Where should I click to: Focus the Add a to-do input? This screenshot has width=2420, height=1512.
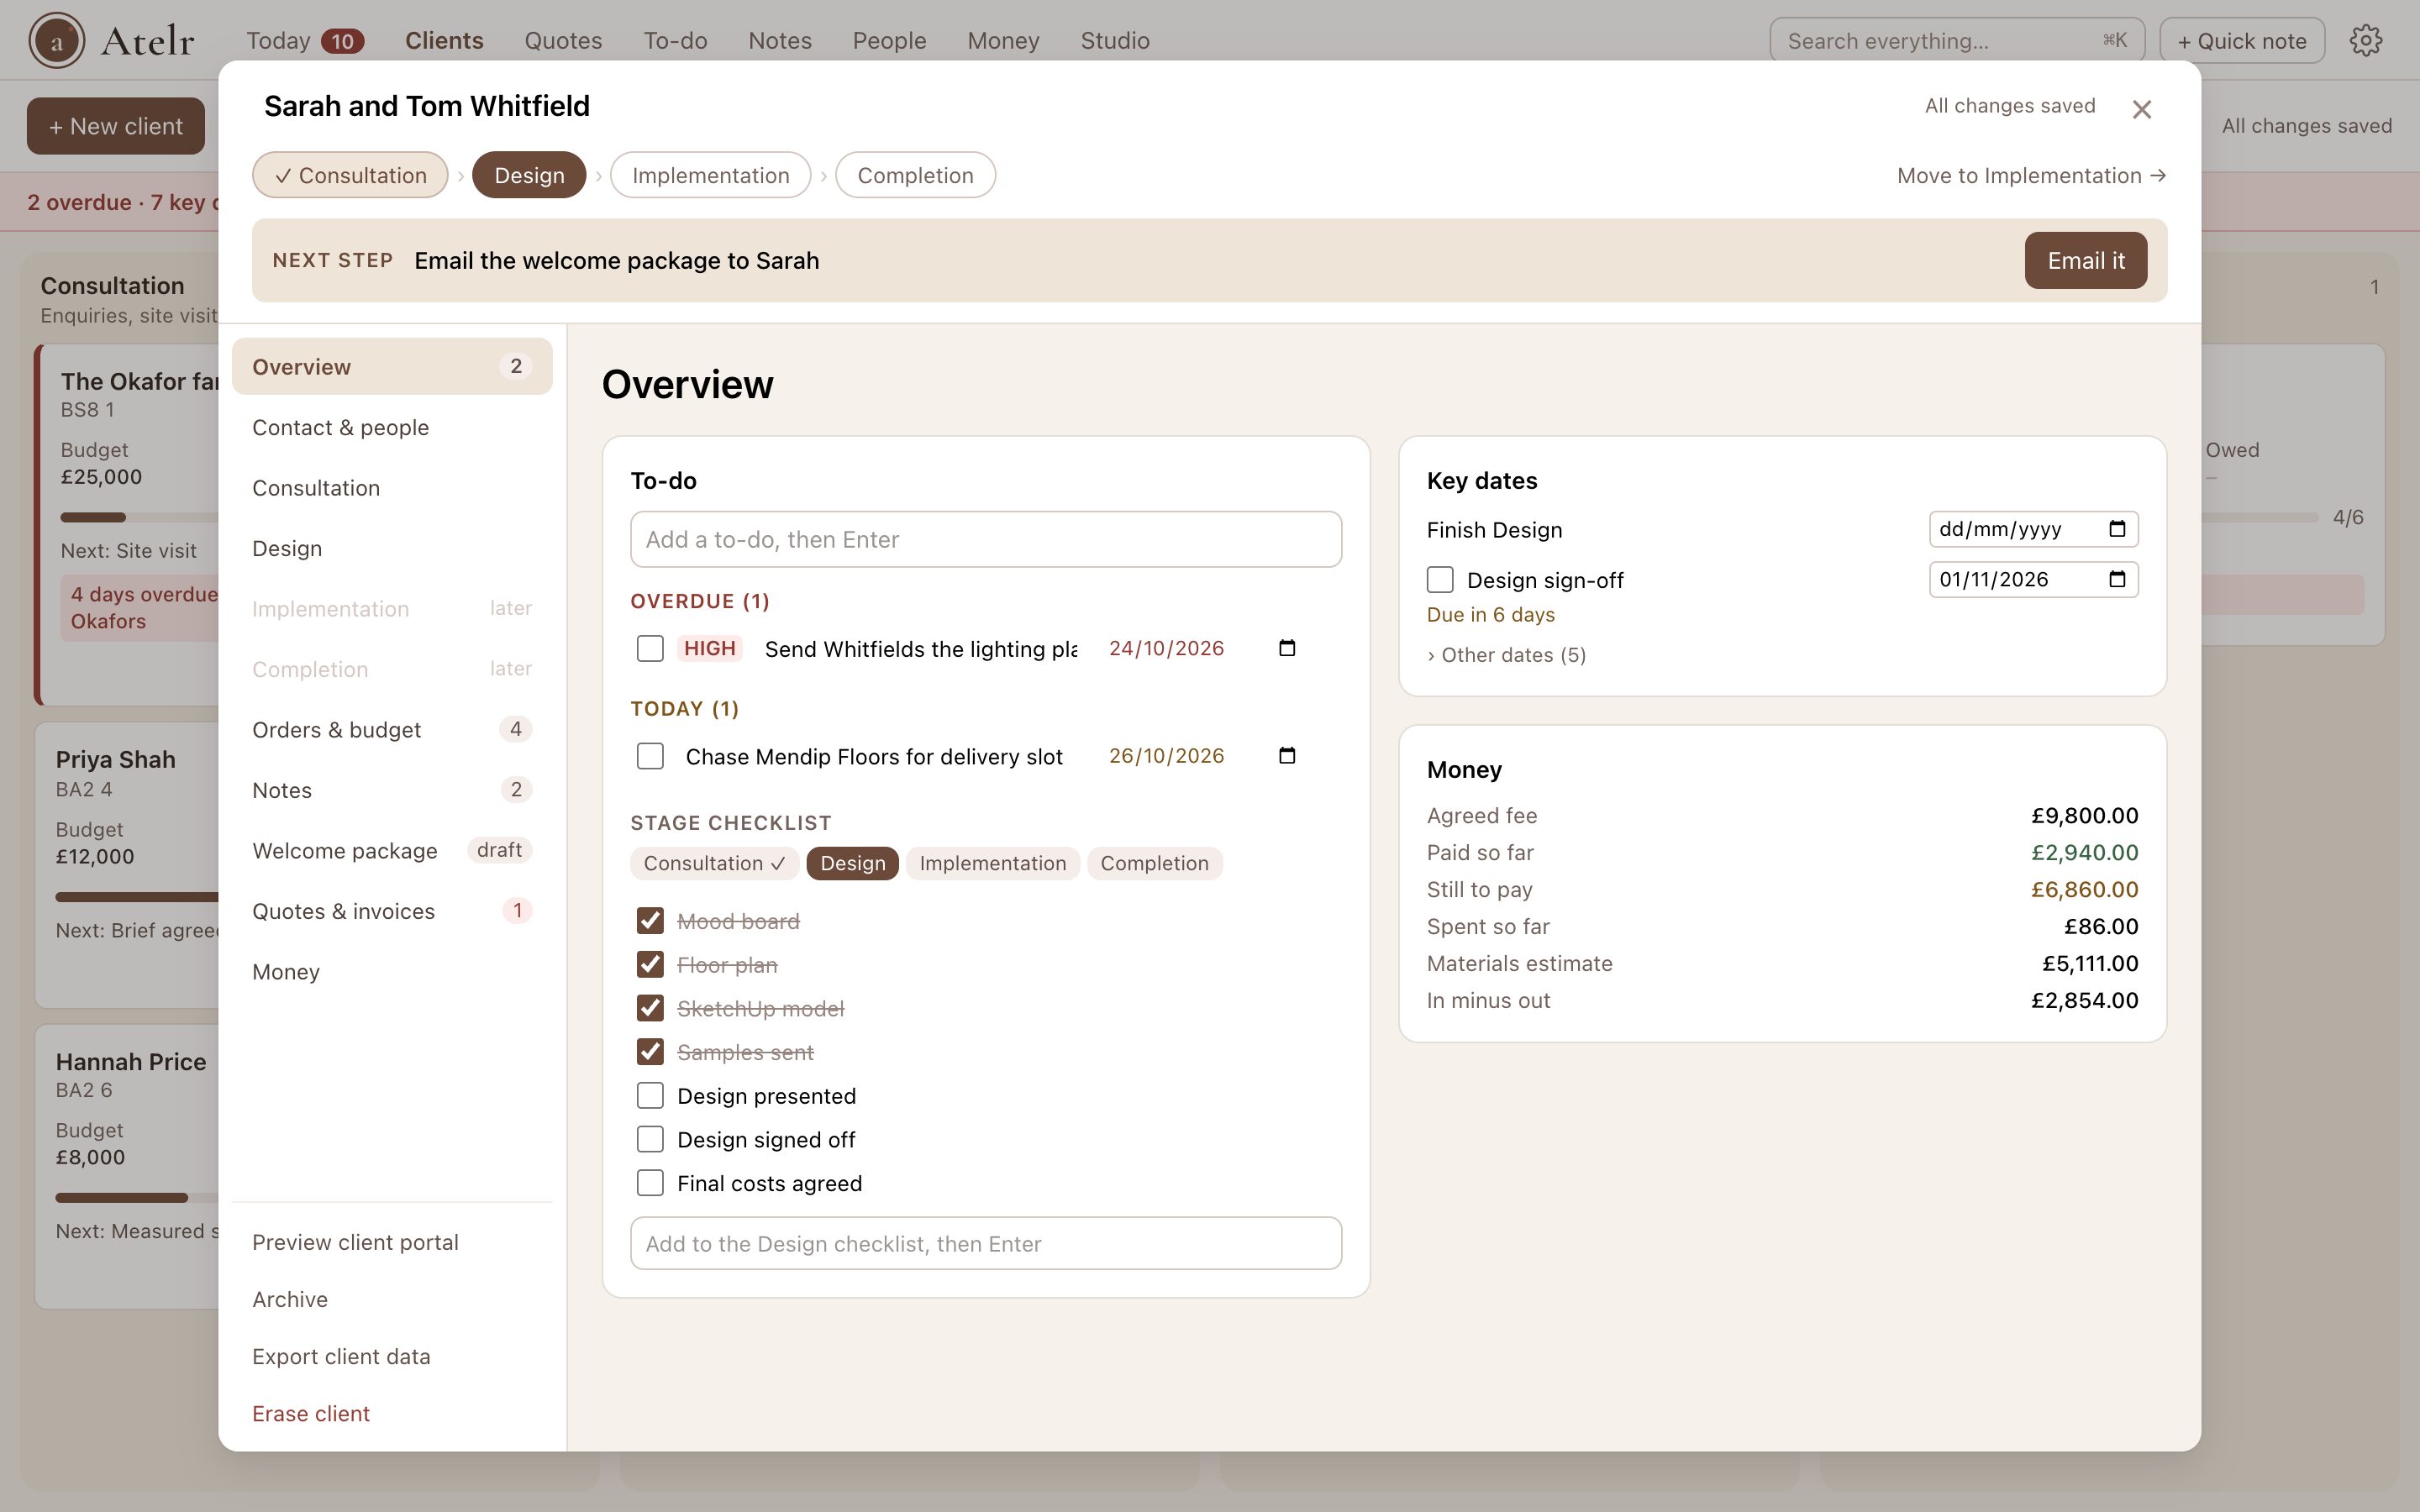[x=986, y=540]
